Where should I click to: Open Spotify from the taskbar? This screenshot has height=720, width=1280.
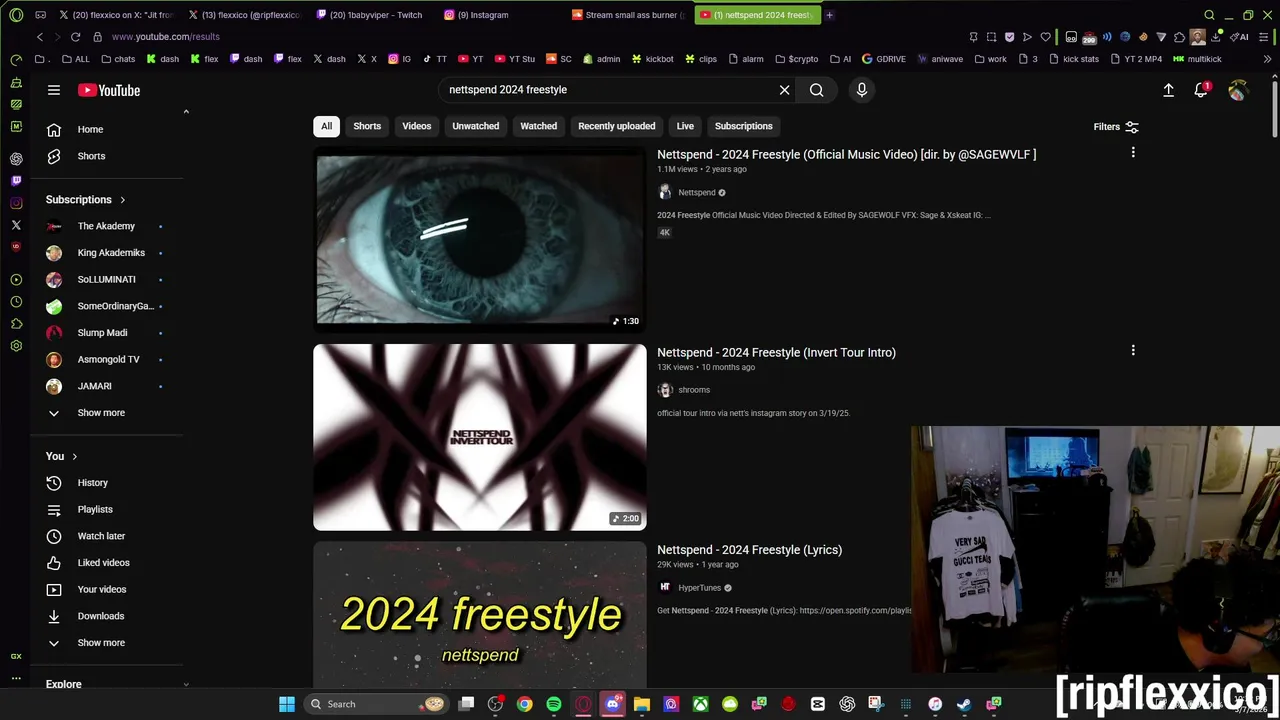[554, 704]
